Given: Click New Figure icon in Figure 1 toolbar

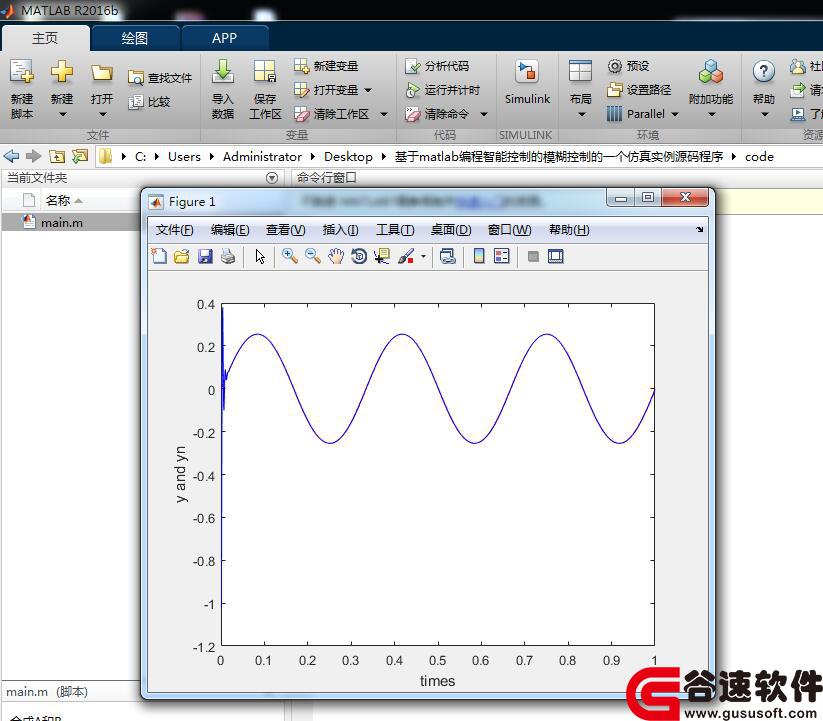Looking at the screenshot, I should [159, 256].
